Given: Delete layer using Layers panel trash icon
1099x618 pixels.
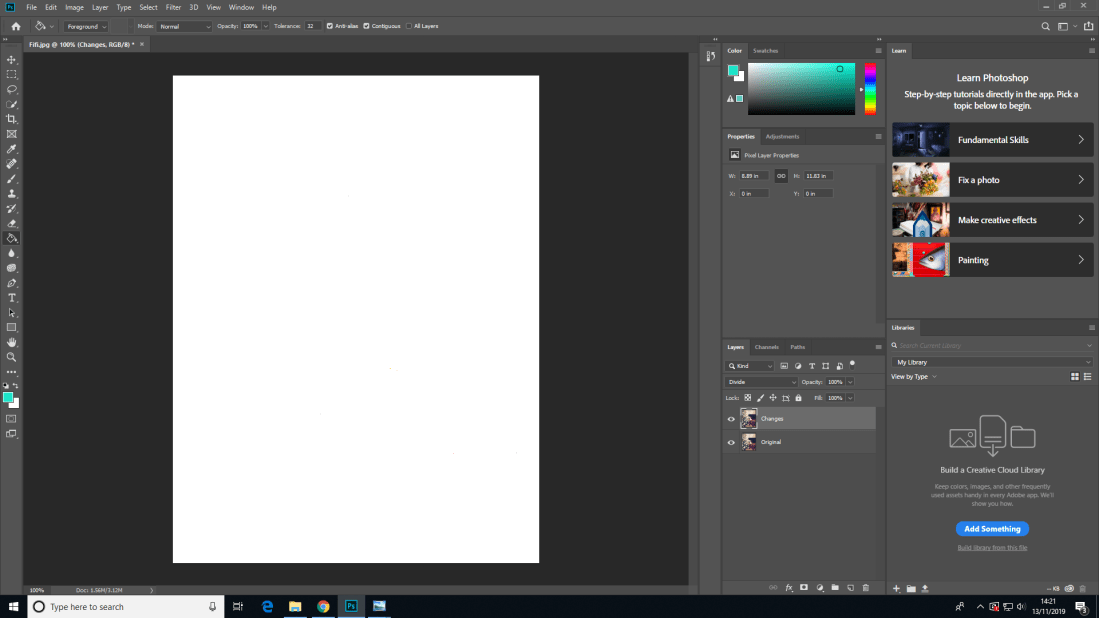Looking at the screenshot, I should point(866,588).
